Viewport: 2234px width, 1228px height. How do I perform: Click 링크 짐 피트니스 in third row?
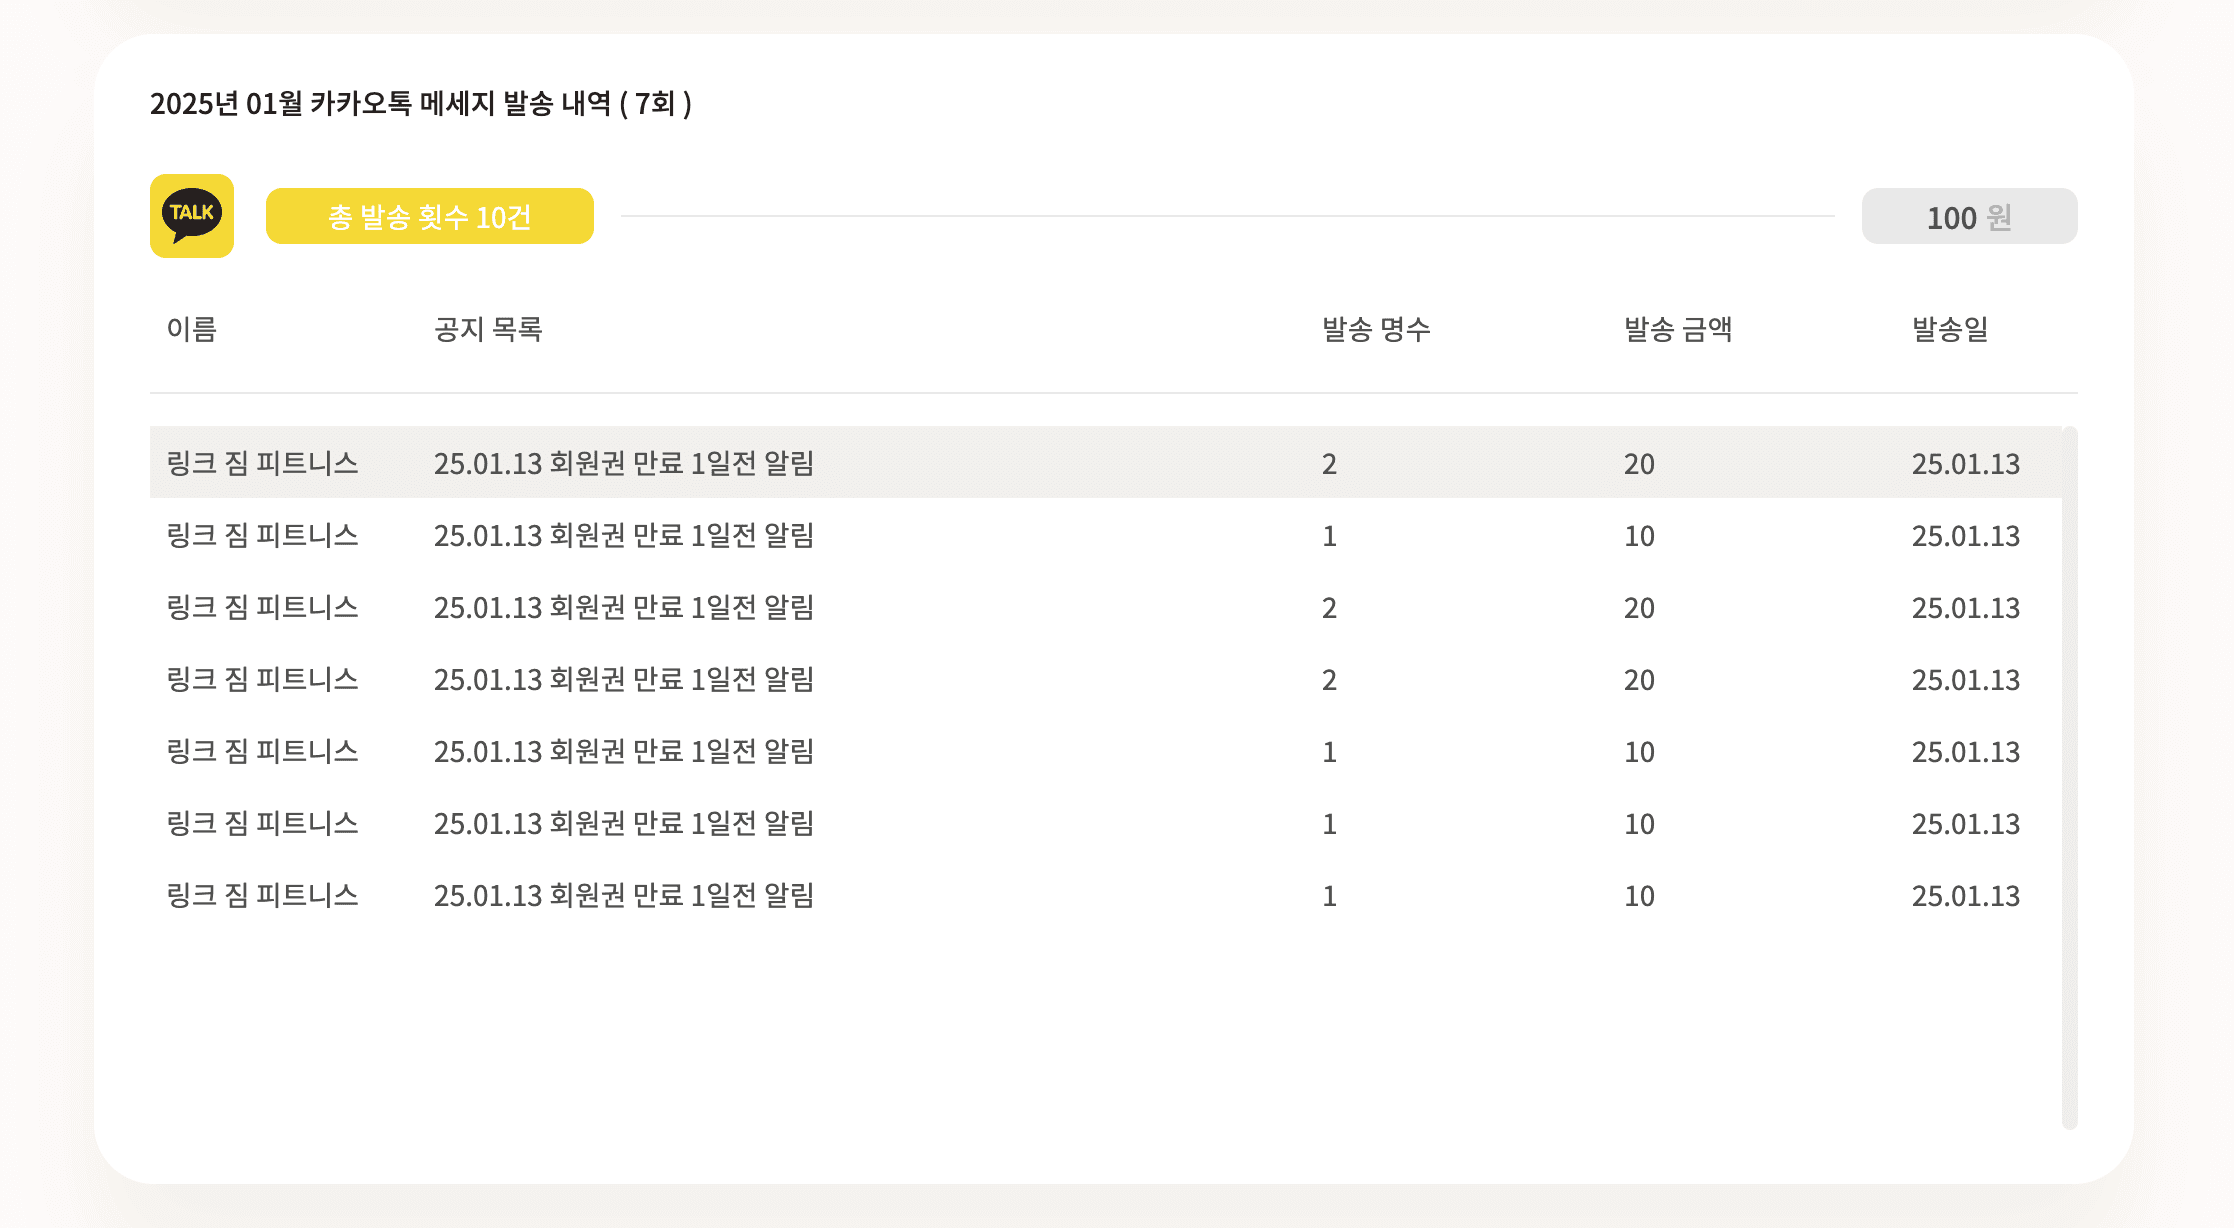coord(262,607)
